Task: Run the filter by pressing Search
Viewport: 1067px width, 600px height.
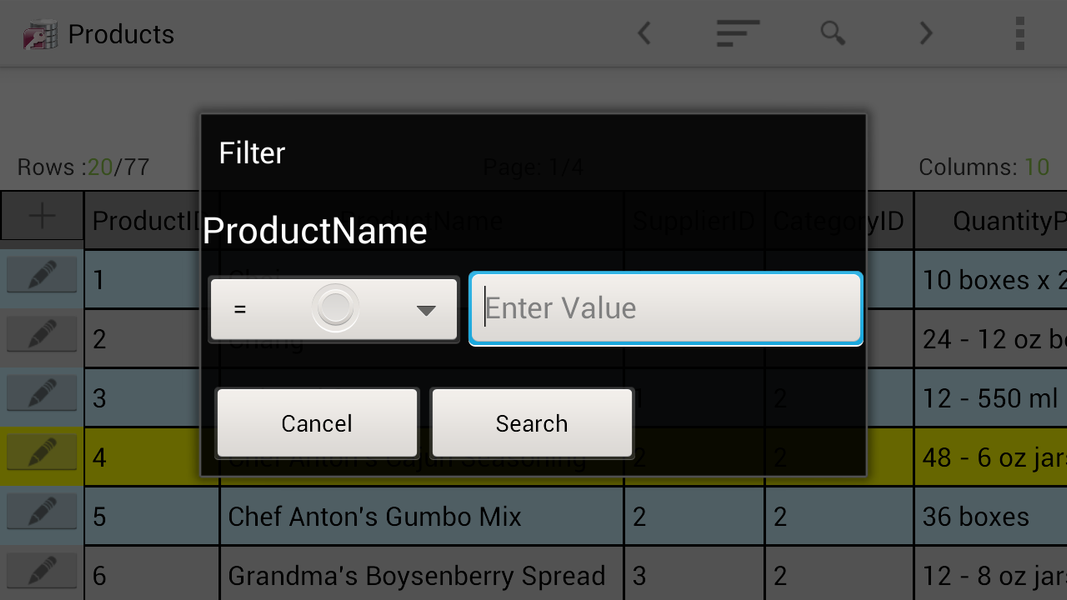Action: [x=531, y=422]
